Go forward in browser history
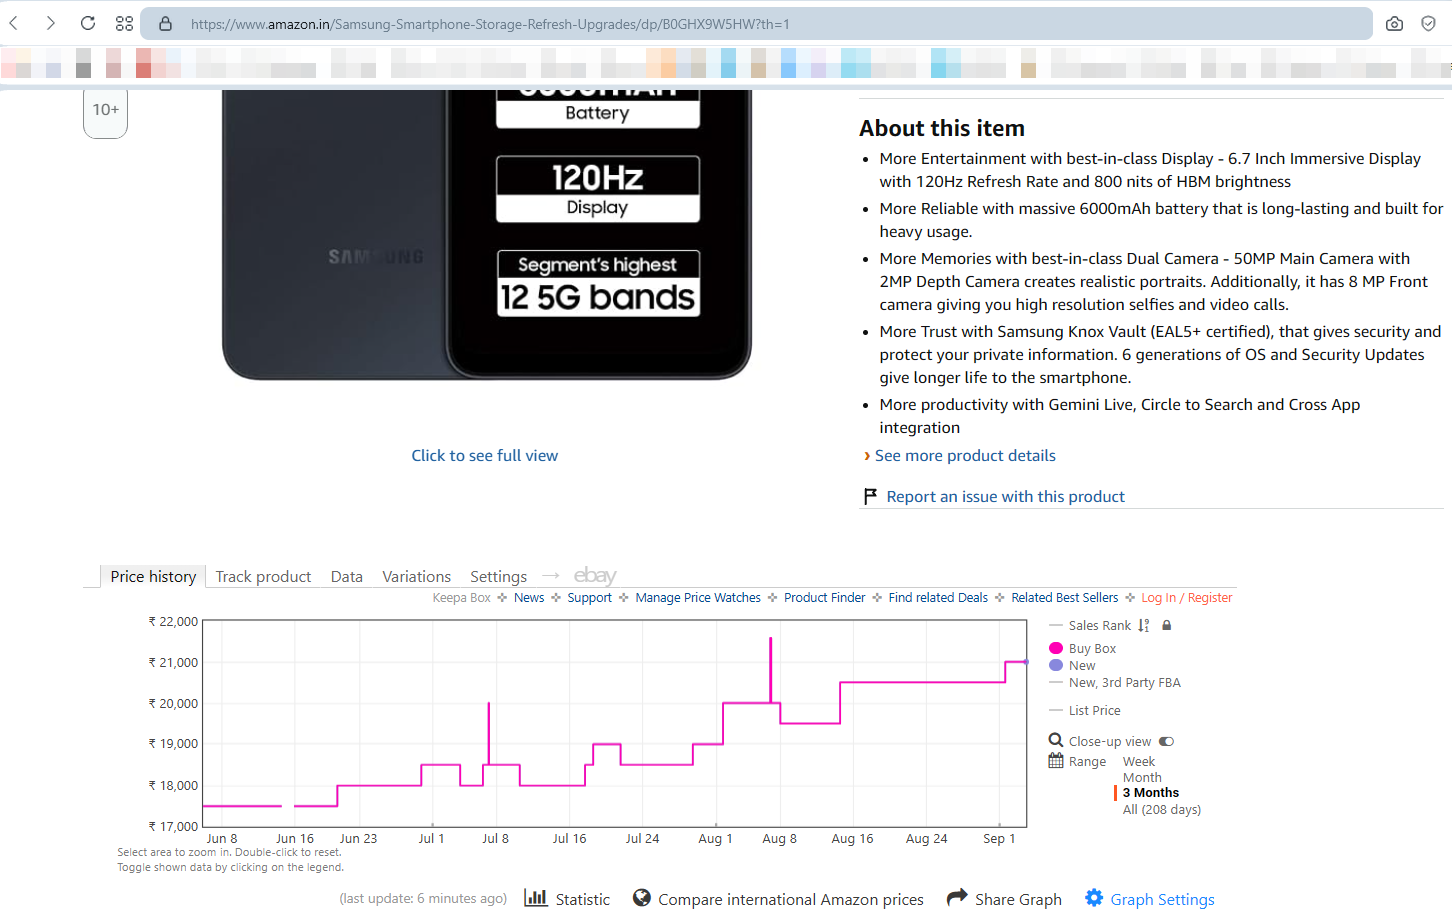1452x922 pixels. coord(50,23)
